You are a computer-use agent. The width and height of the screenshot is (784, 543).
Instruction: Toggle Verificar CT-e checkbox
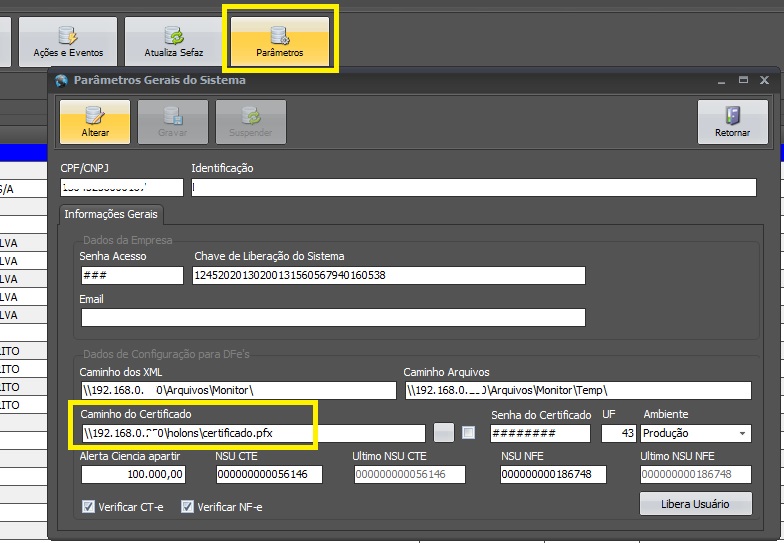[x=88, y=507]
